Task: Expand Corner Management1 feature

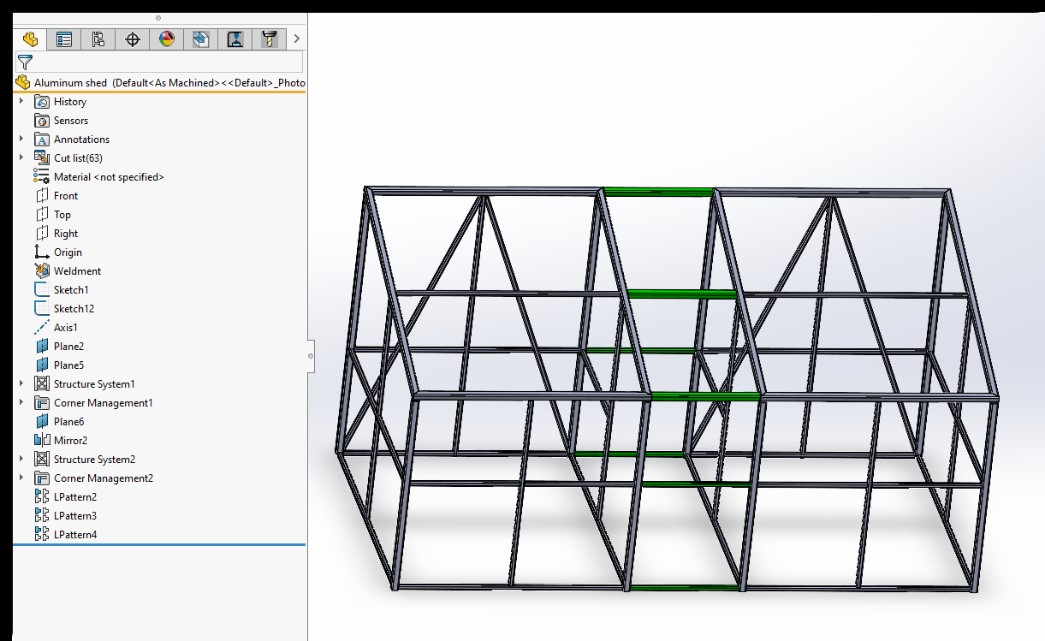Action: (x=21, y=402)
